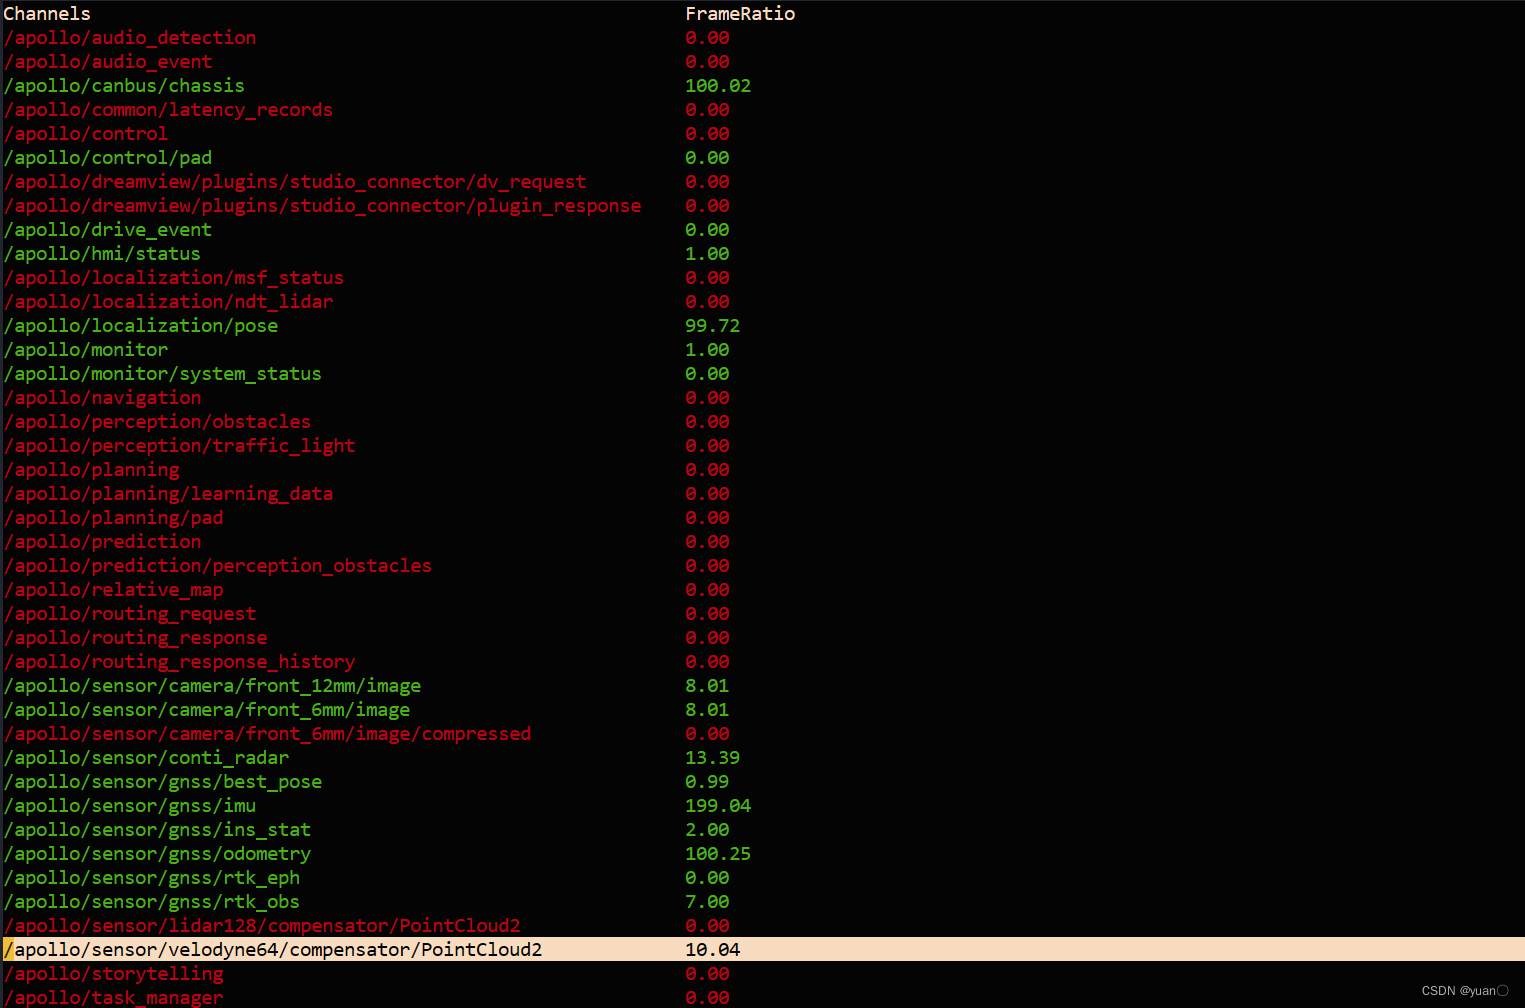Image resolution: width=1525 pixels, height=1008 pixels.
Task: Click frame ratio value 100.25
Action: click(x=718, y=854)
